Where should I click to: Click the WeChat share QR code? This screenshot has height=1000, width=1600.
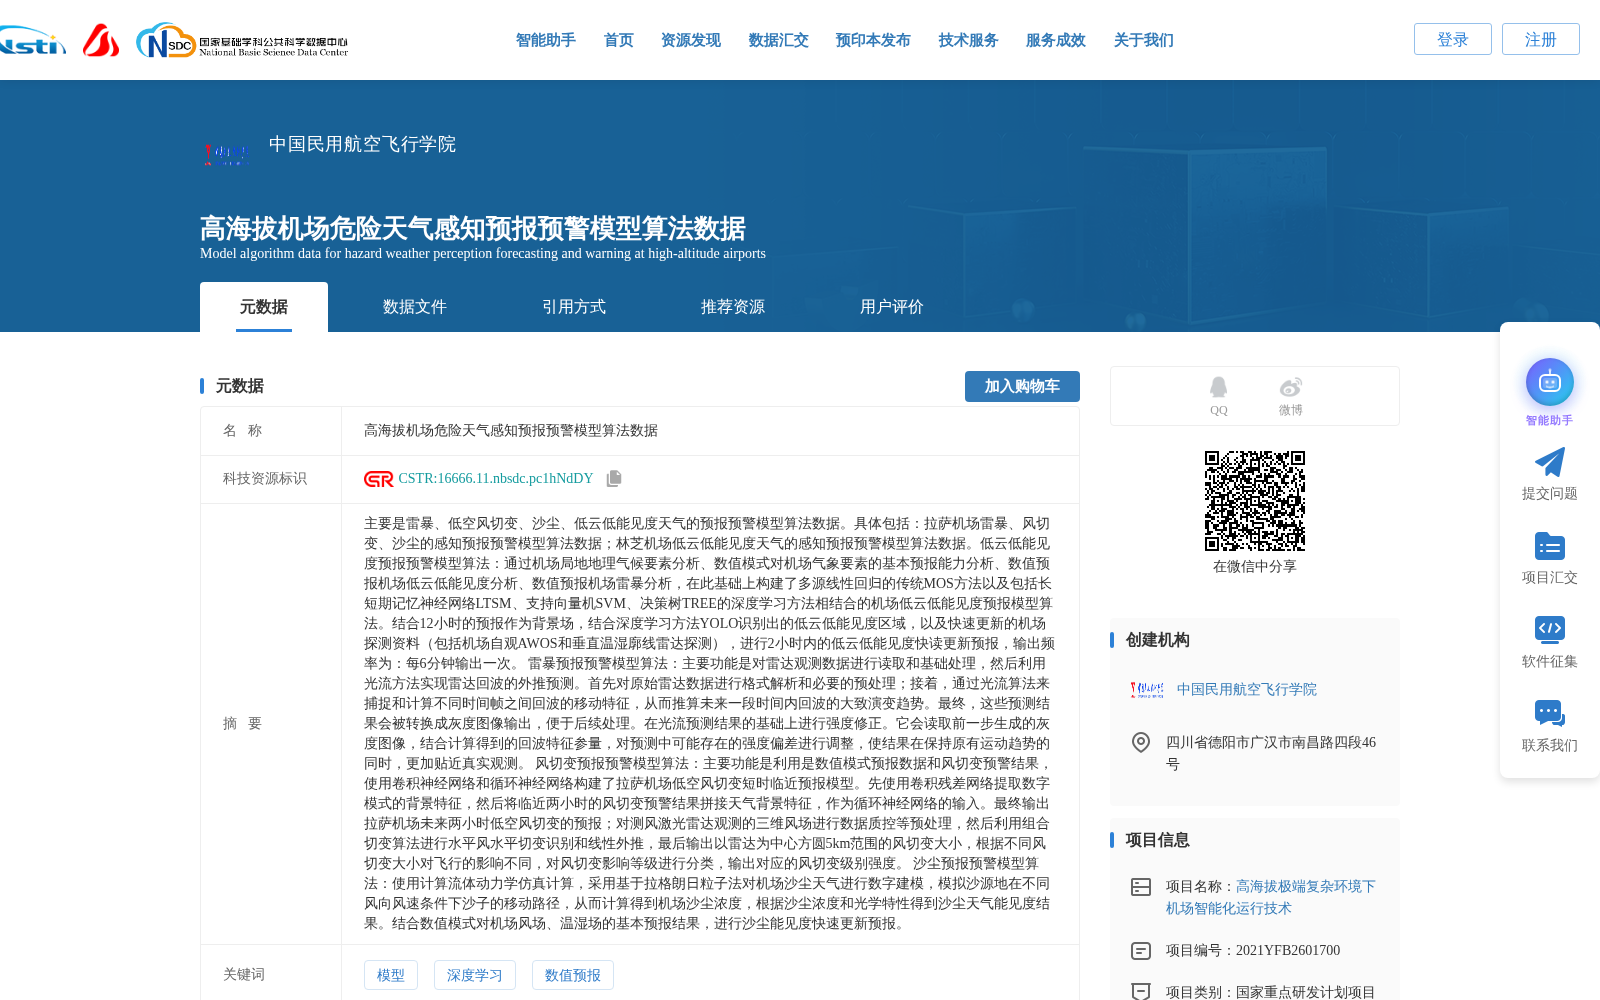[x=1255, y=501]
